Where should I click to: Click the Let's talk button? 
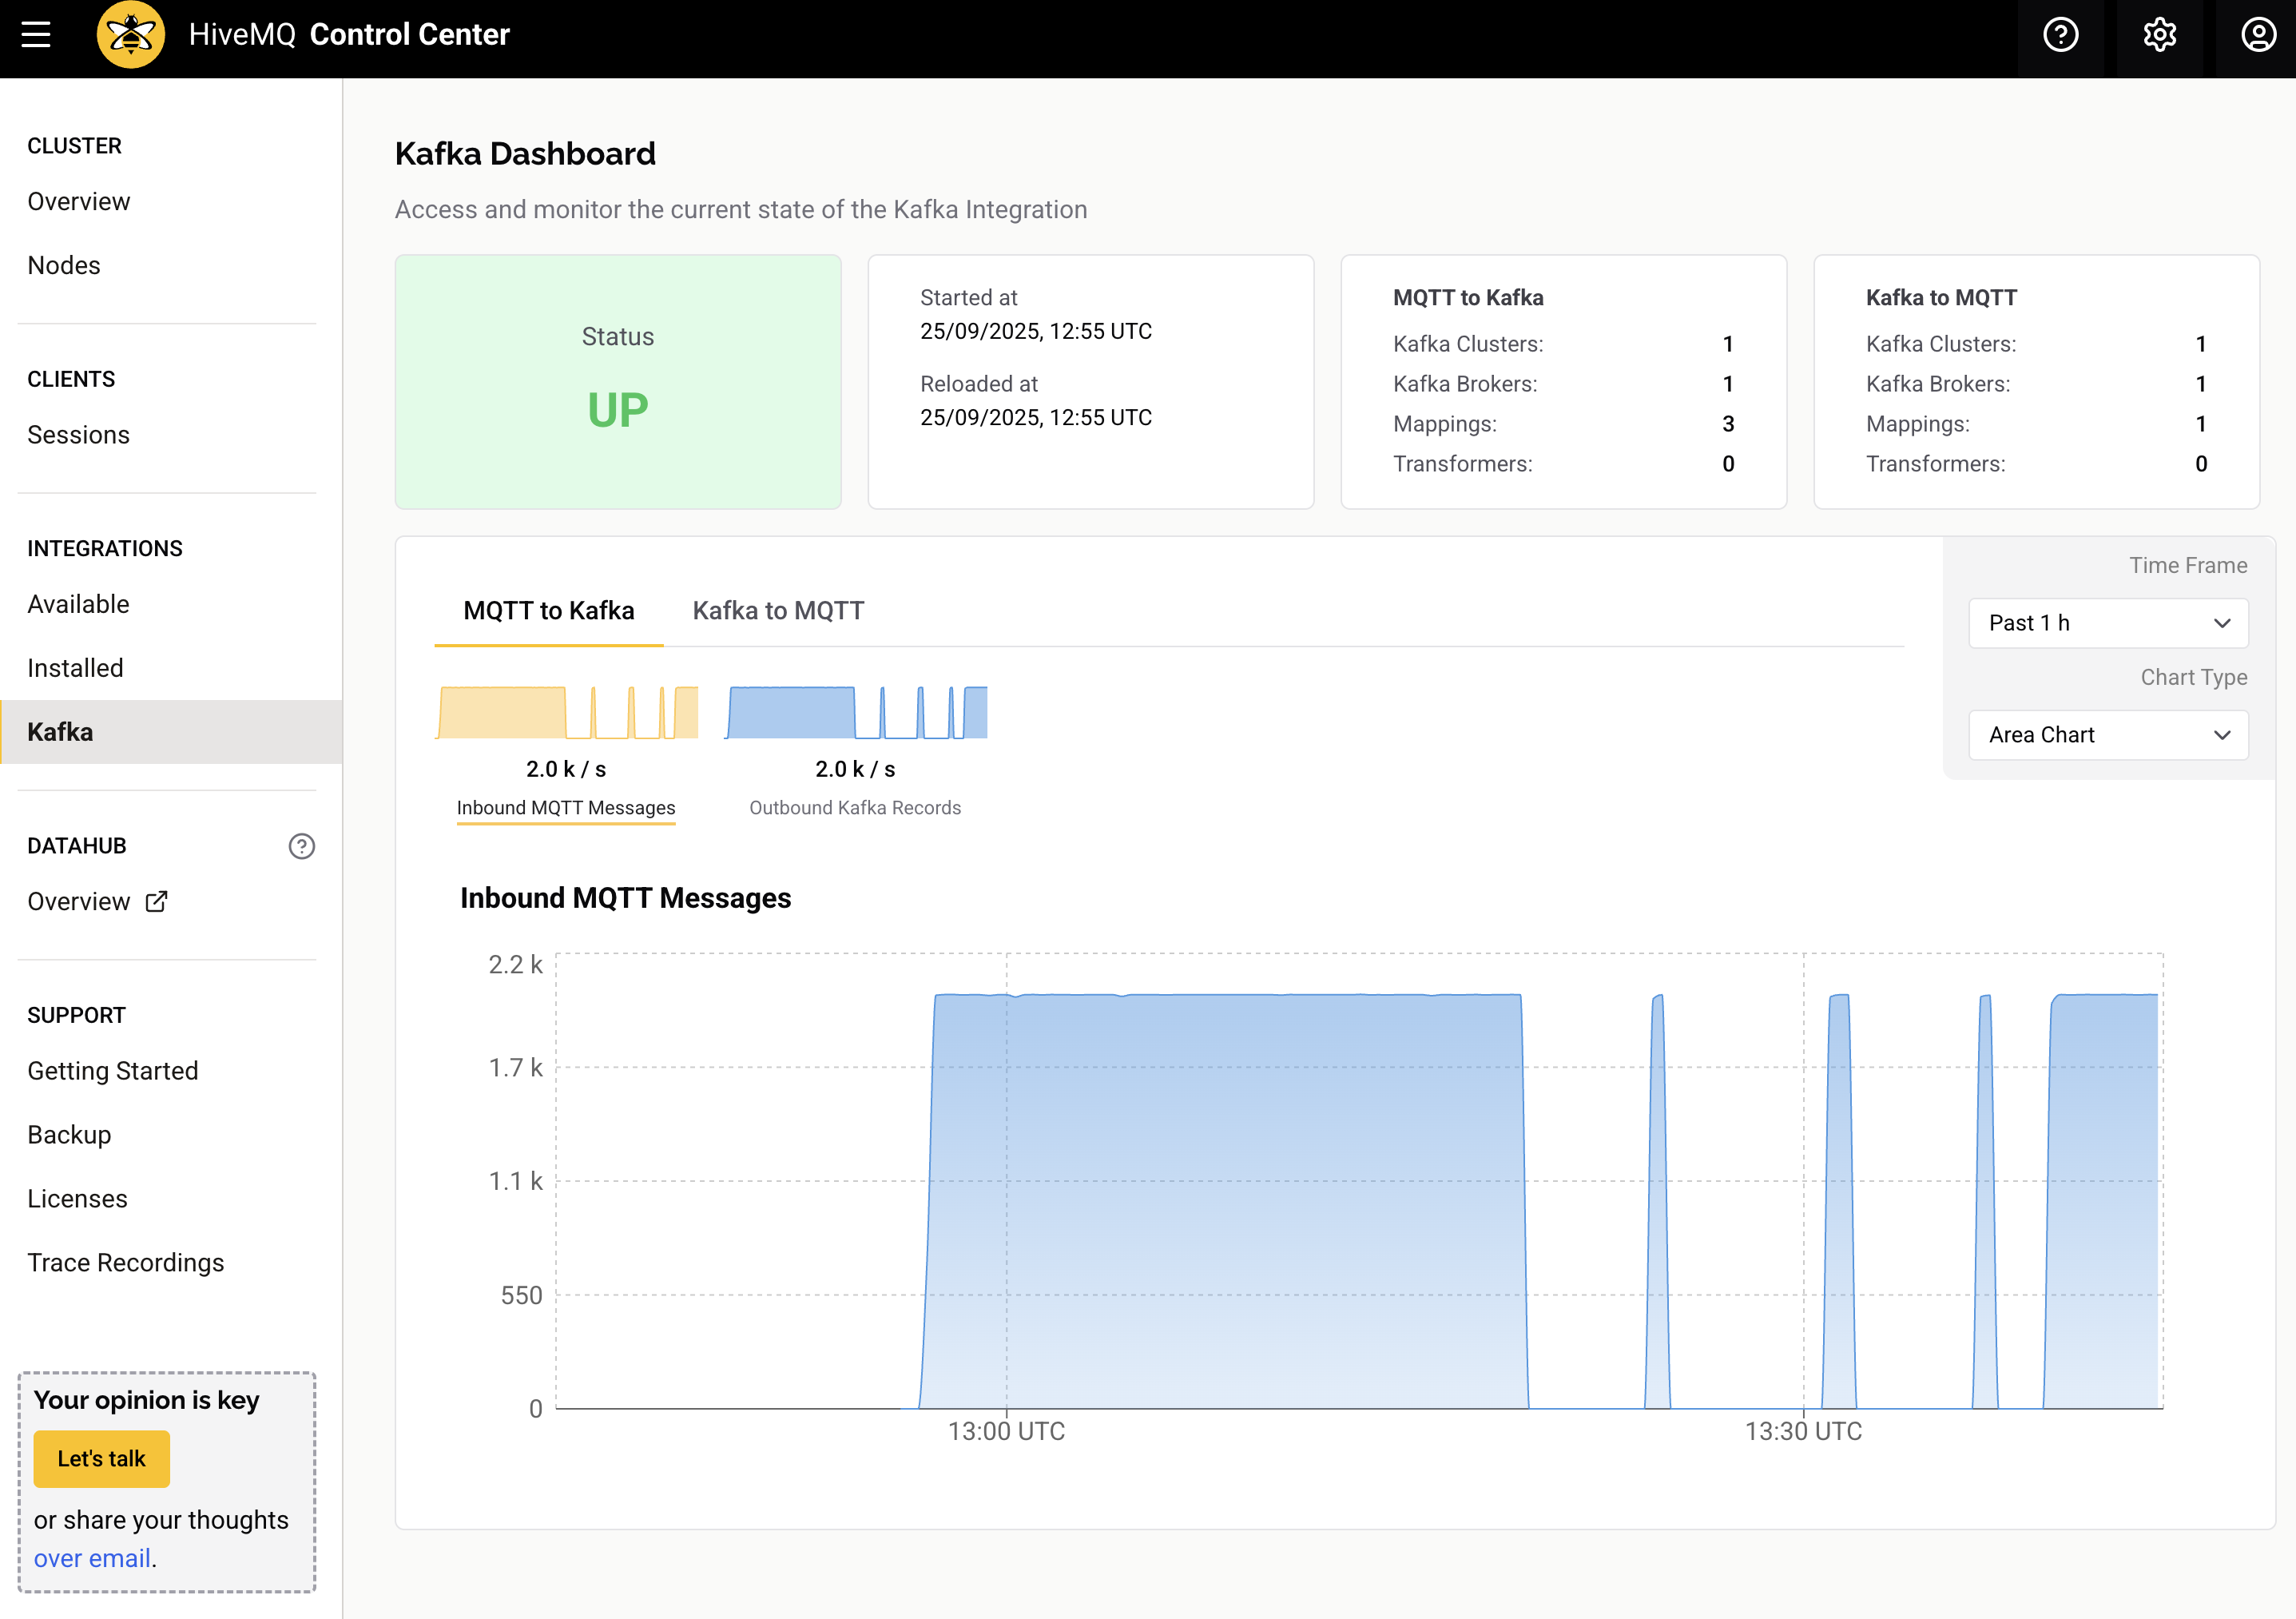(101, 1458)
